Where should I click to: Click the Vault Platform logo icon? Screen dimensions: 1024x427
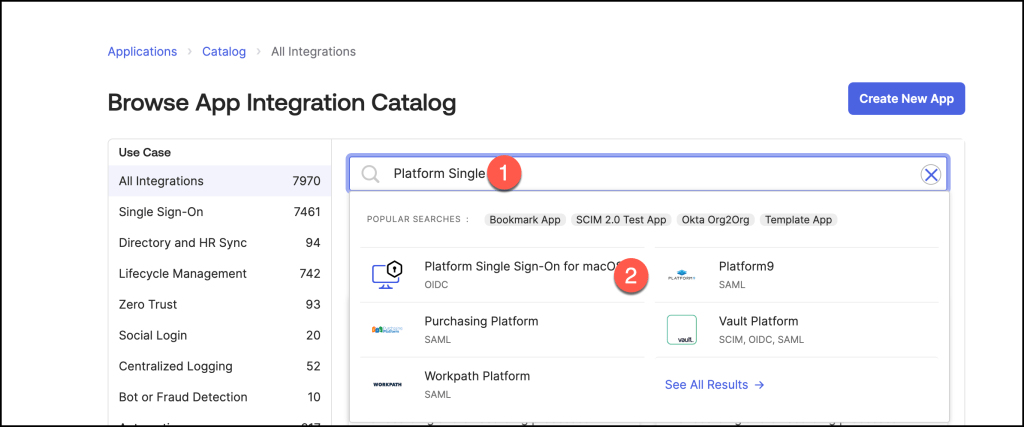(681, 330)
